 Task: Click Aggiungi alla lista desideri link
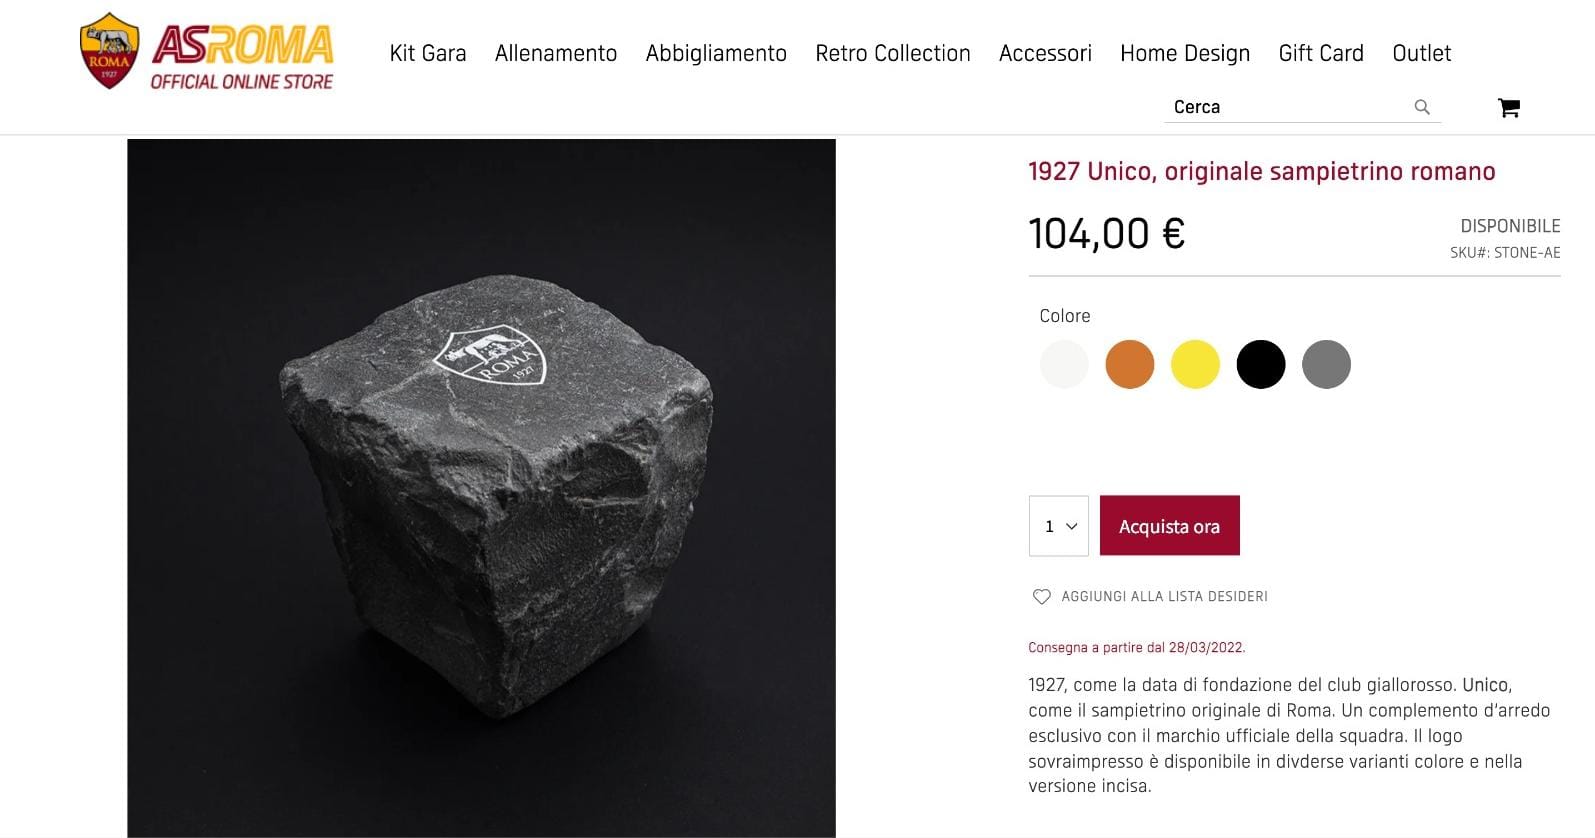(x=1164, y=597)
